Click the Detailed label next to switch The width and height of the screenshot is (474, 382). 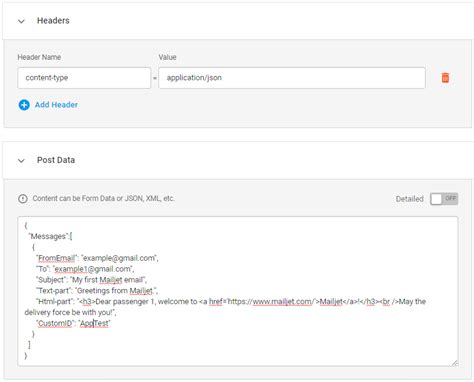(x=410, y=199)
